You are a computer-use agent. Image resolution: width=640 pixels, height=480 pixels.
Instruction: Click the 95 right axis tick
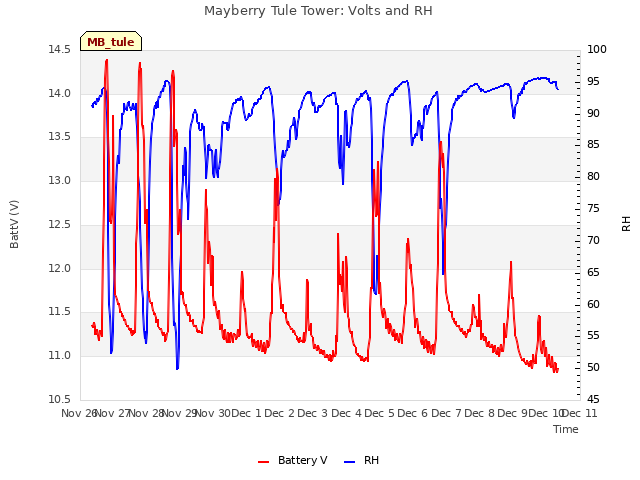[593, 82]
